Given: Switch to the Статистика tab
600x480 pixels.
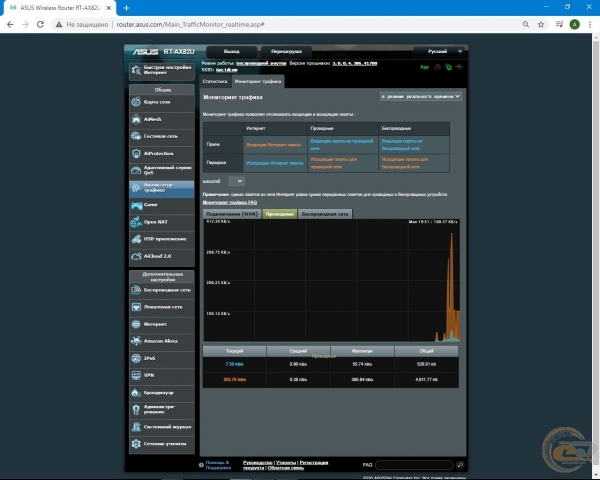Looking at the screenshot, I should point(215,81).
